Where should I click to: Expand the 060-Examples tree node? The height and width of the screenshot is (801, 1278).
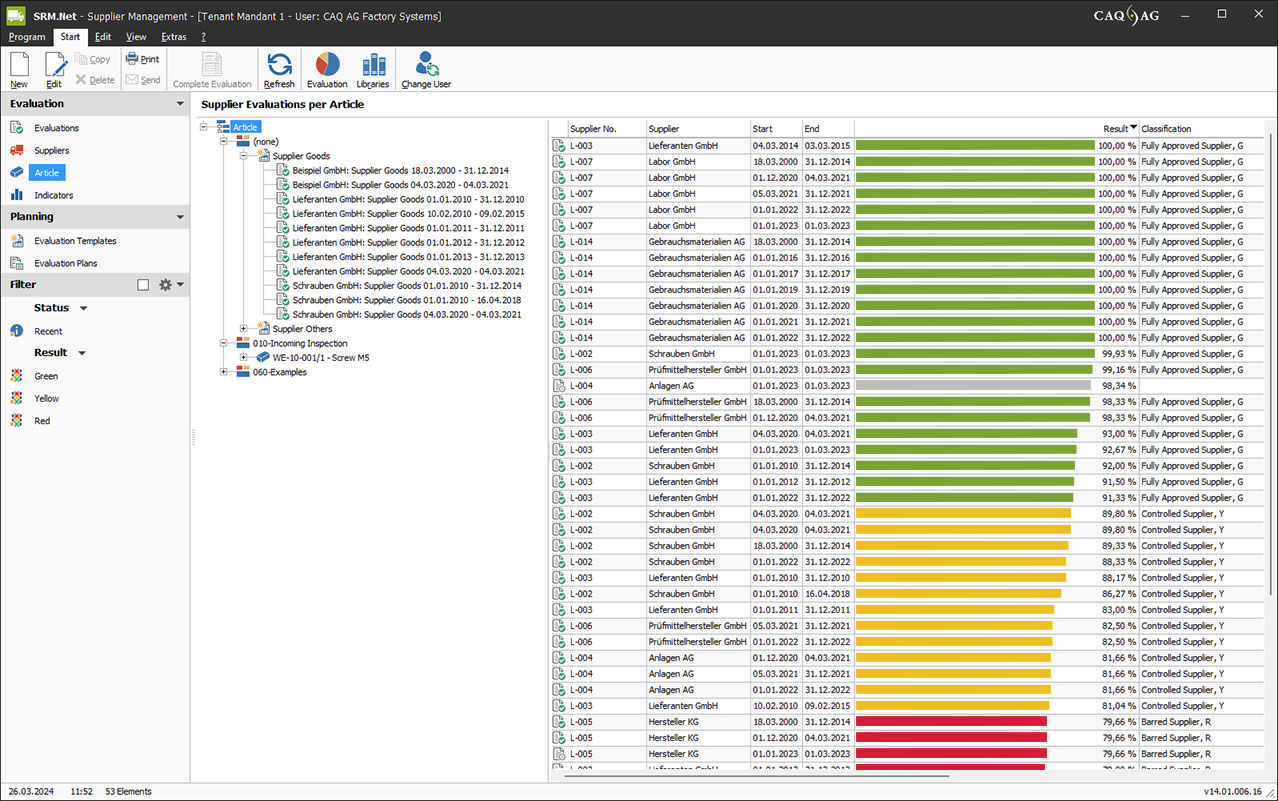pyautogui.click(x=224, y=372)
